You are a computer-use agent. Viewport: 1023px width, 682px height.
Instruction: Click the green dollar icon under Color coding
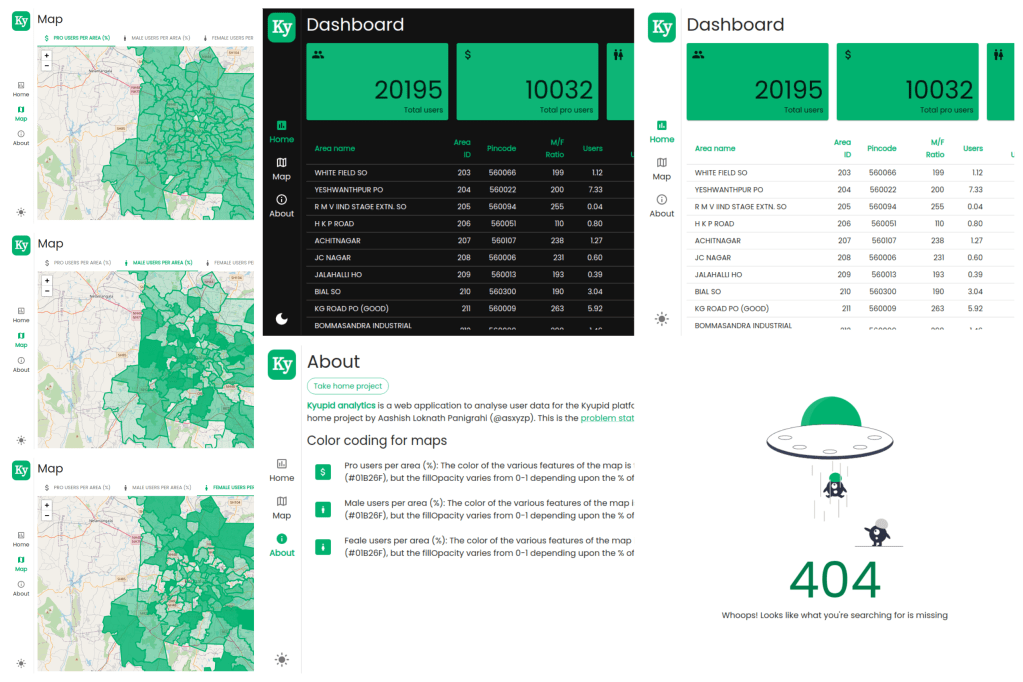pyautogui.click(x=322, y=472)
